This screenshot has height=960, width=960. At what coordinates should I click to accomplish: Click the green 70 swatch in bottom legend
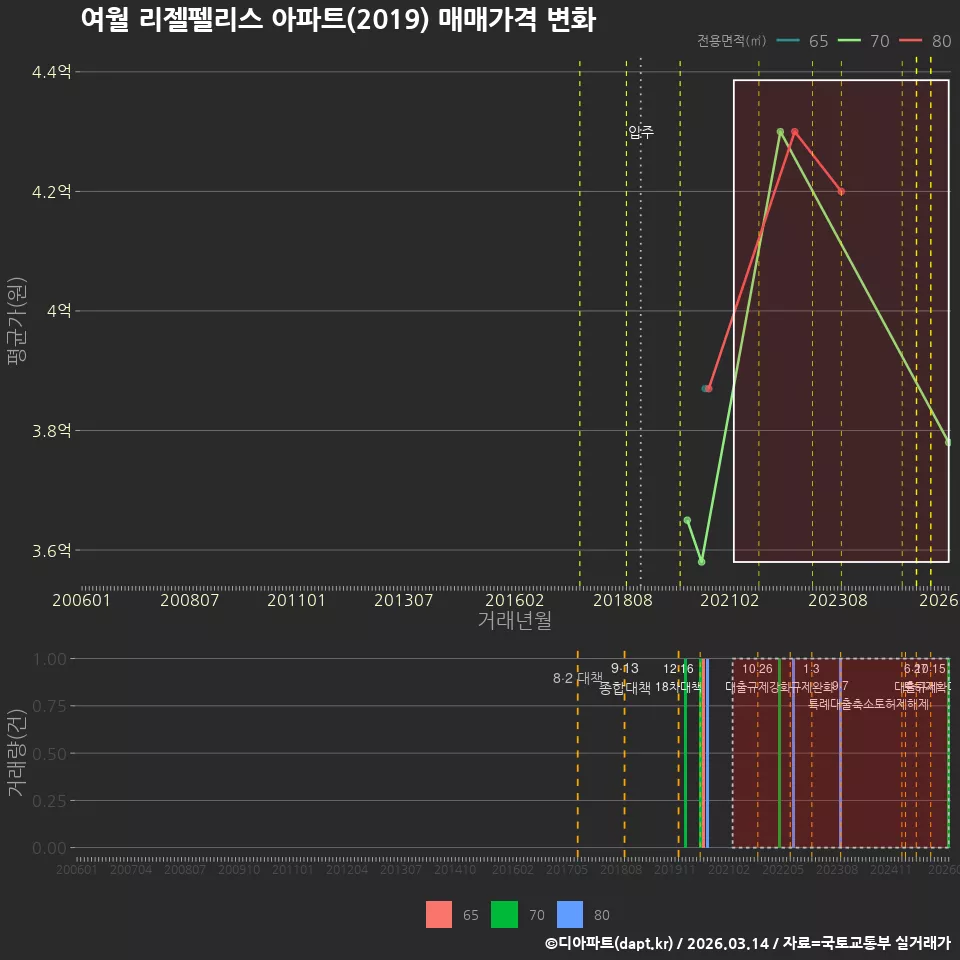click(504, 914)
